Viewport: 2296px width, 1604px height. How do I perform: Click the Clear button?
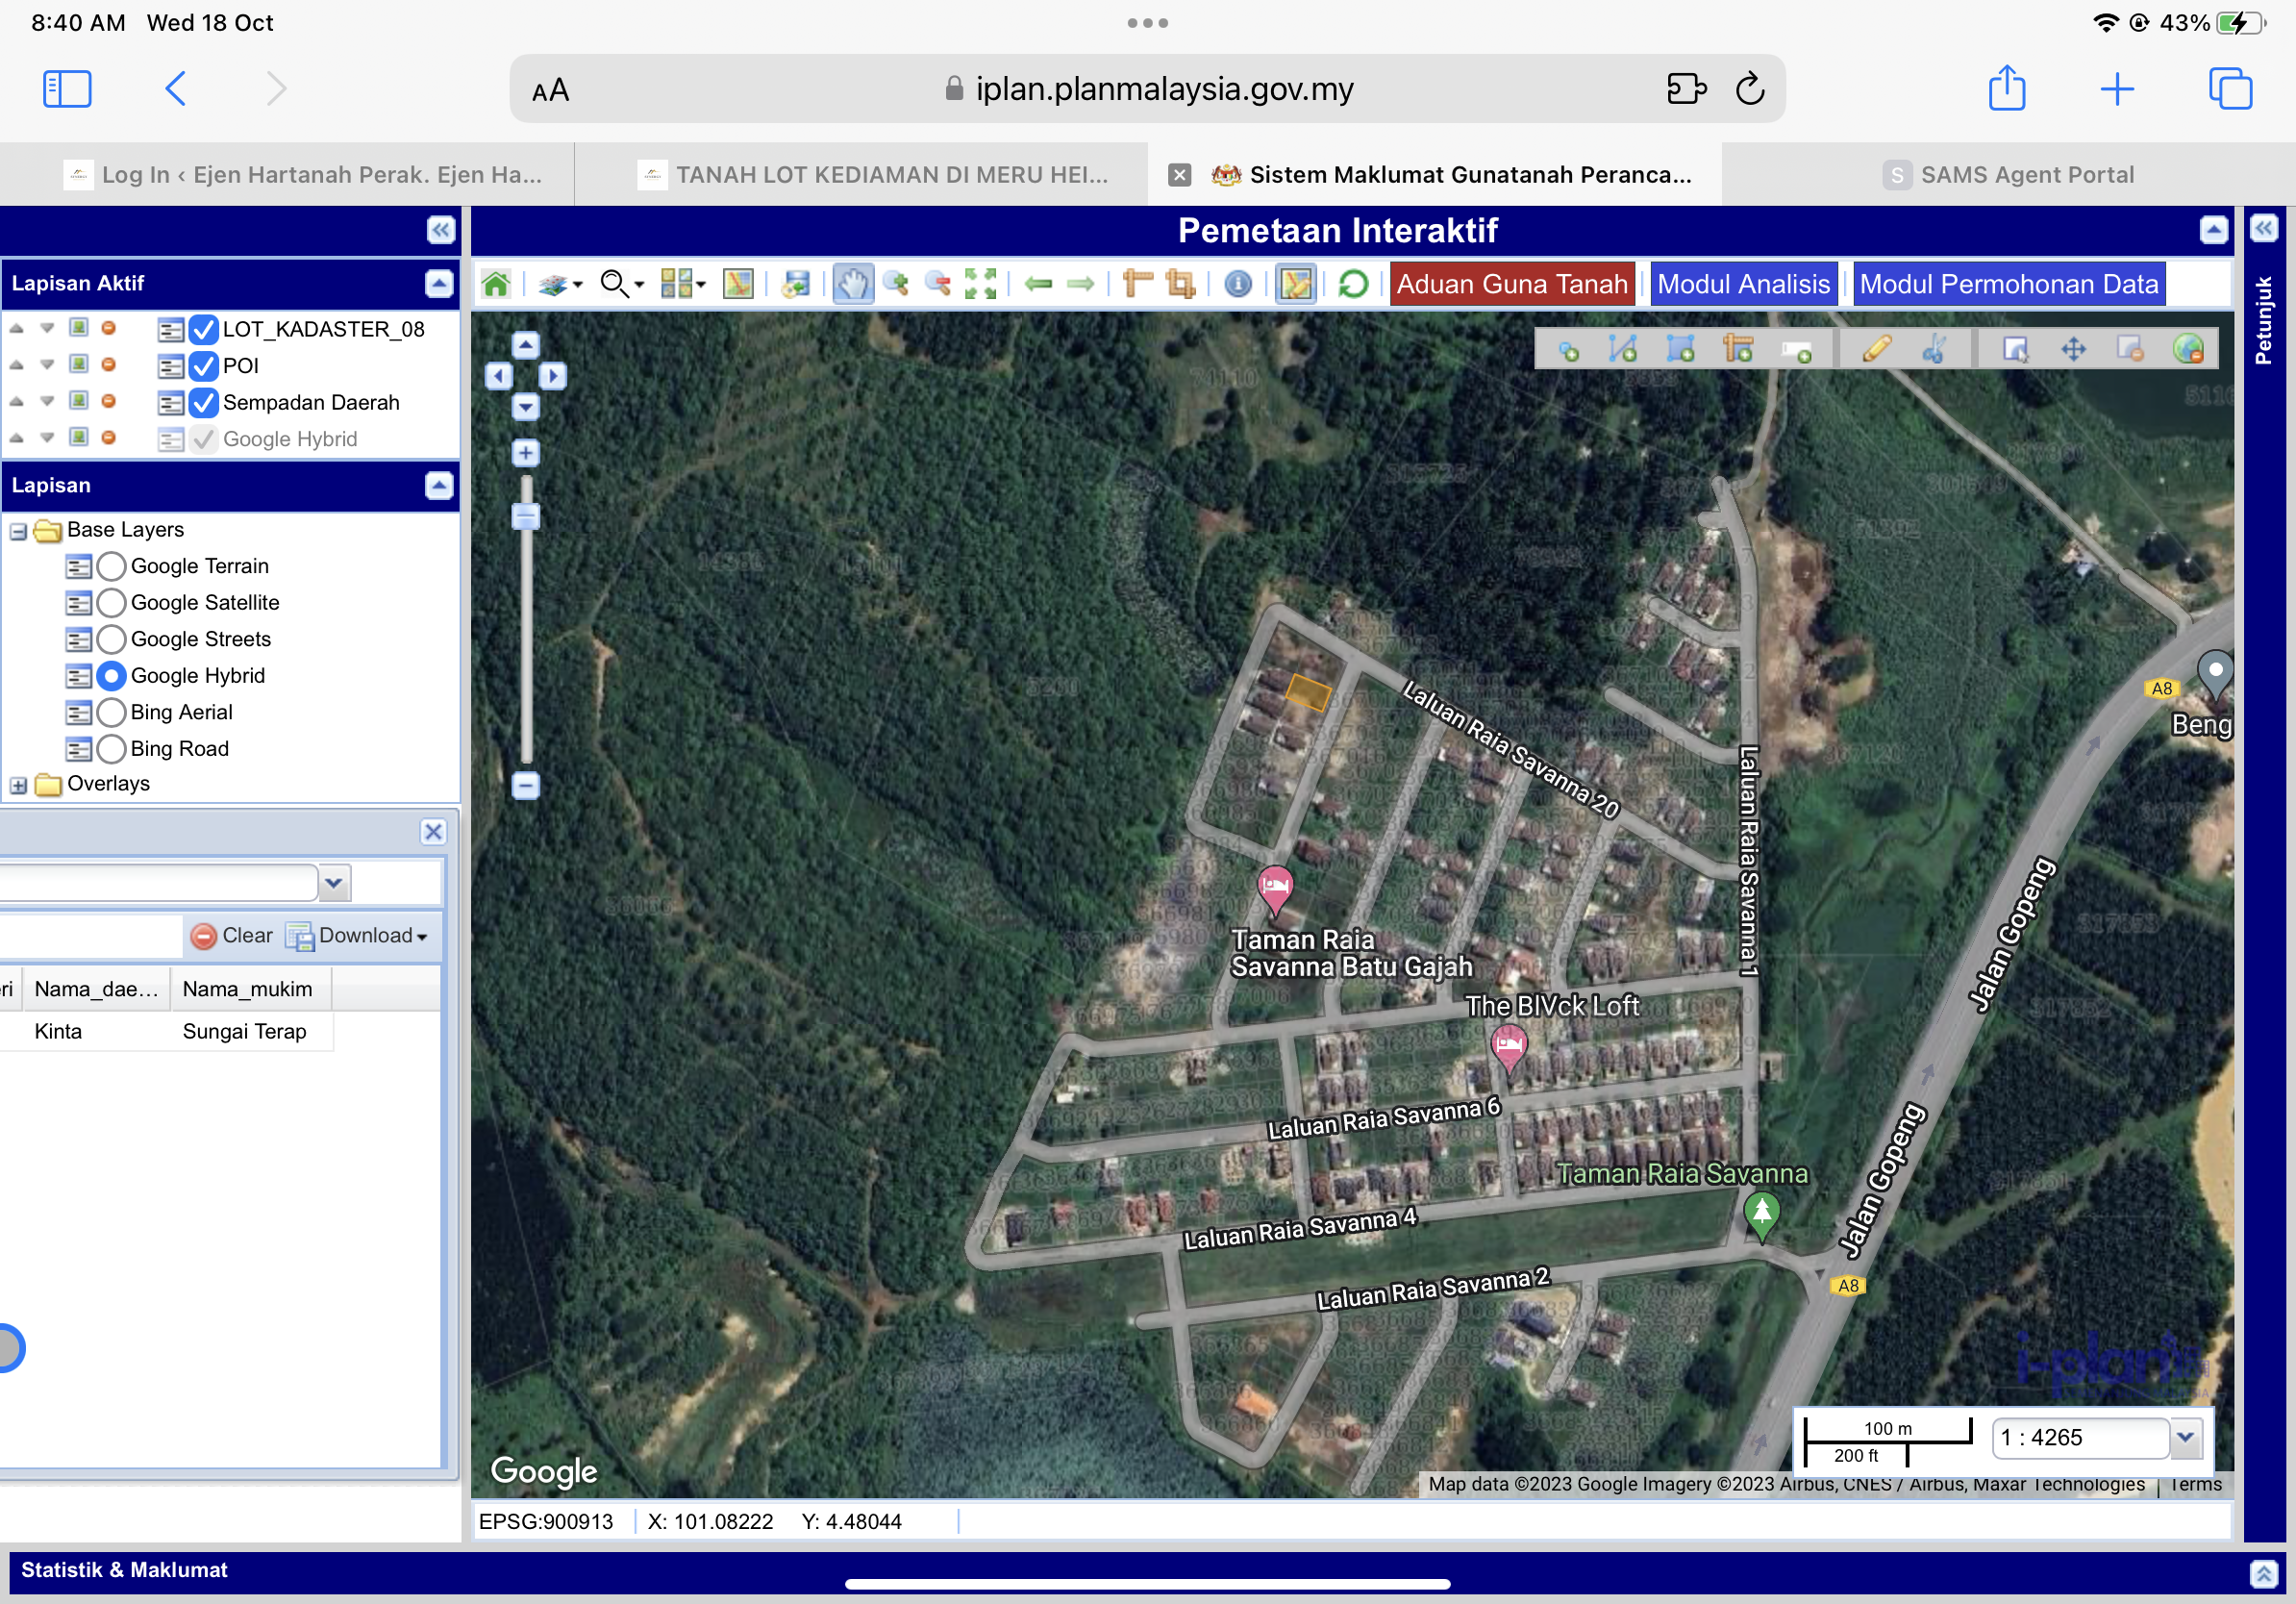coord(232,936)
